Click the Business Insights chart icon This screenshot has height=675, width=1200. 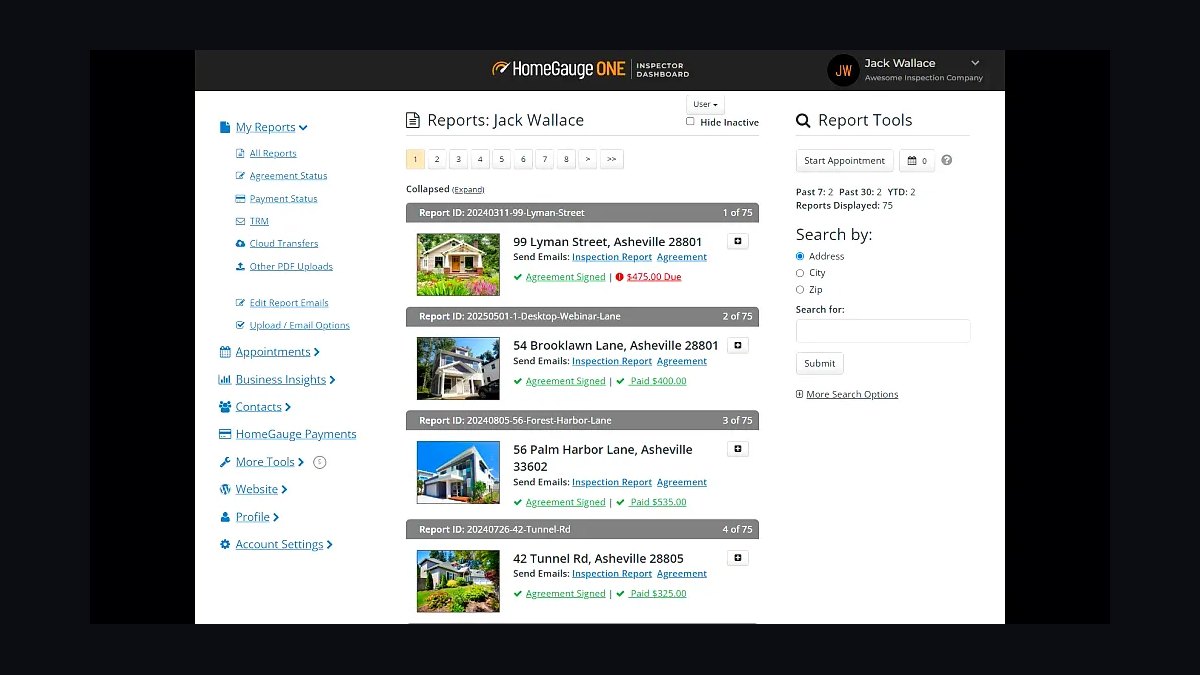pyautogui.click(x=225, y=380)
